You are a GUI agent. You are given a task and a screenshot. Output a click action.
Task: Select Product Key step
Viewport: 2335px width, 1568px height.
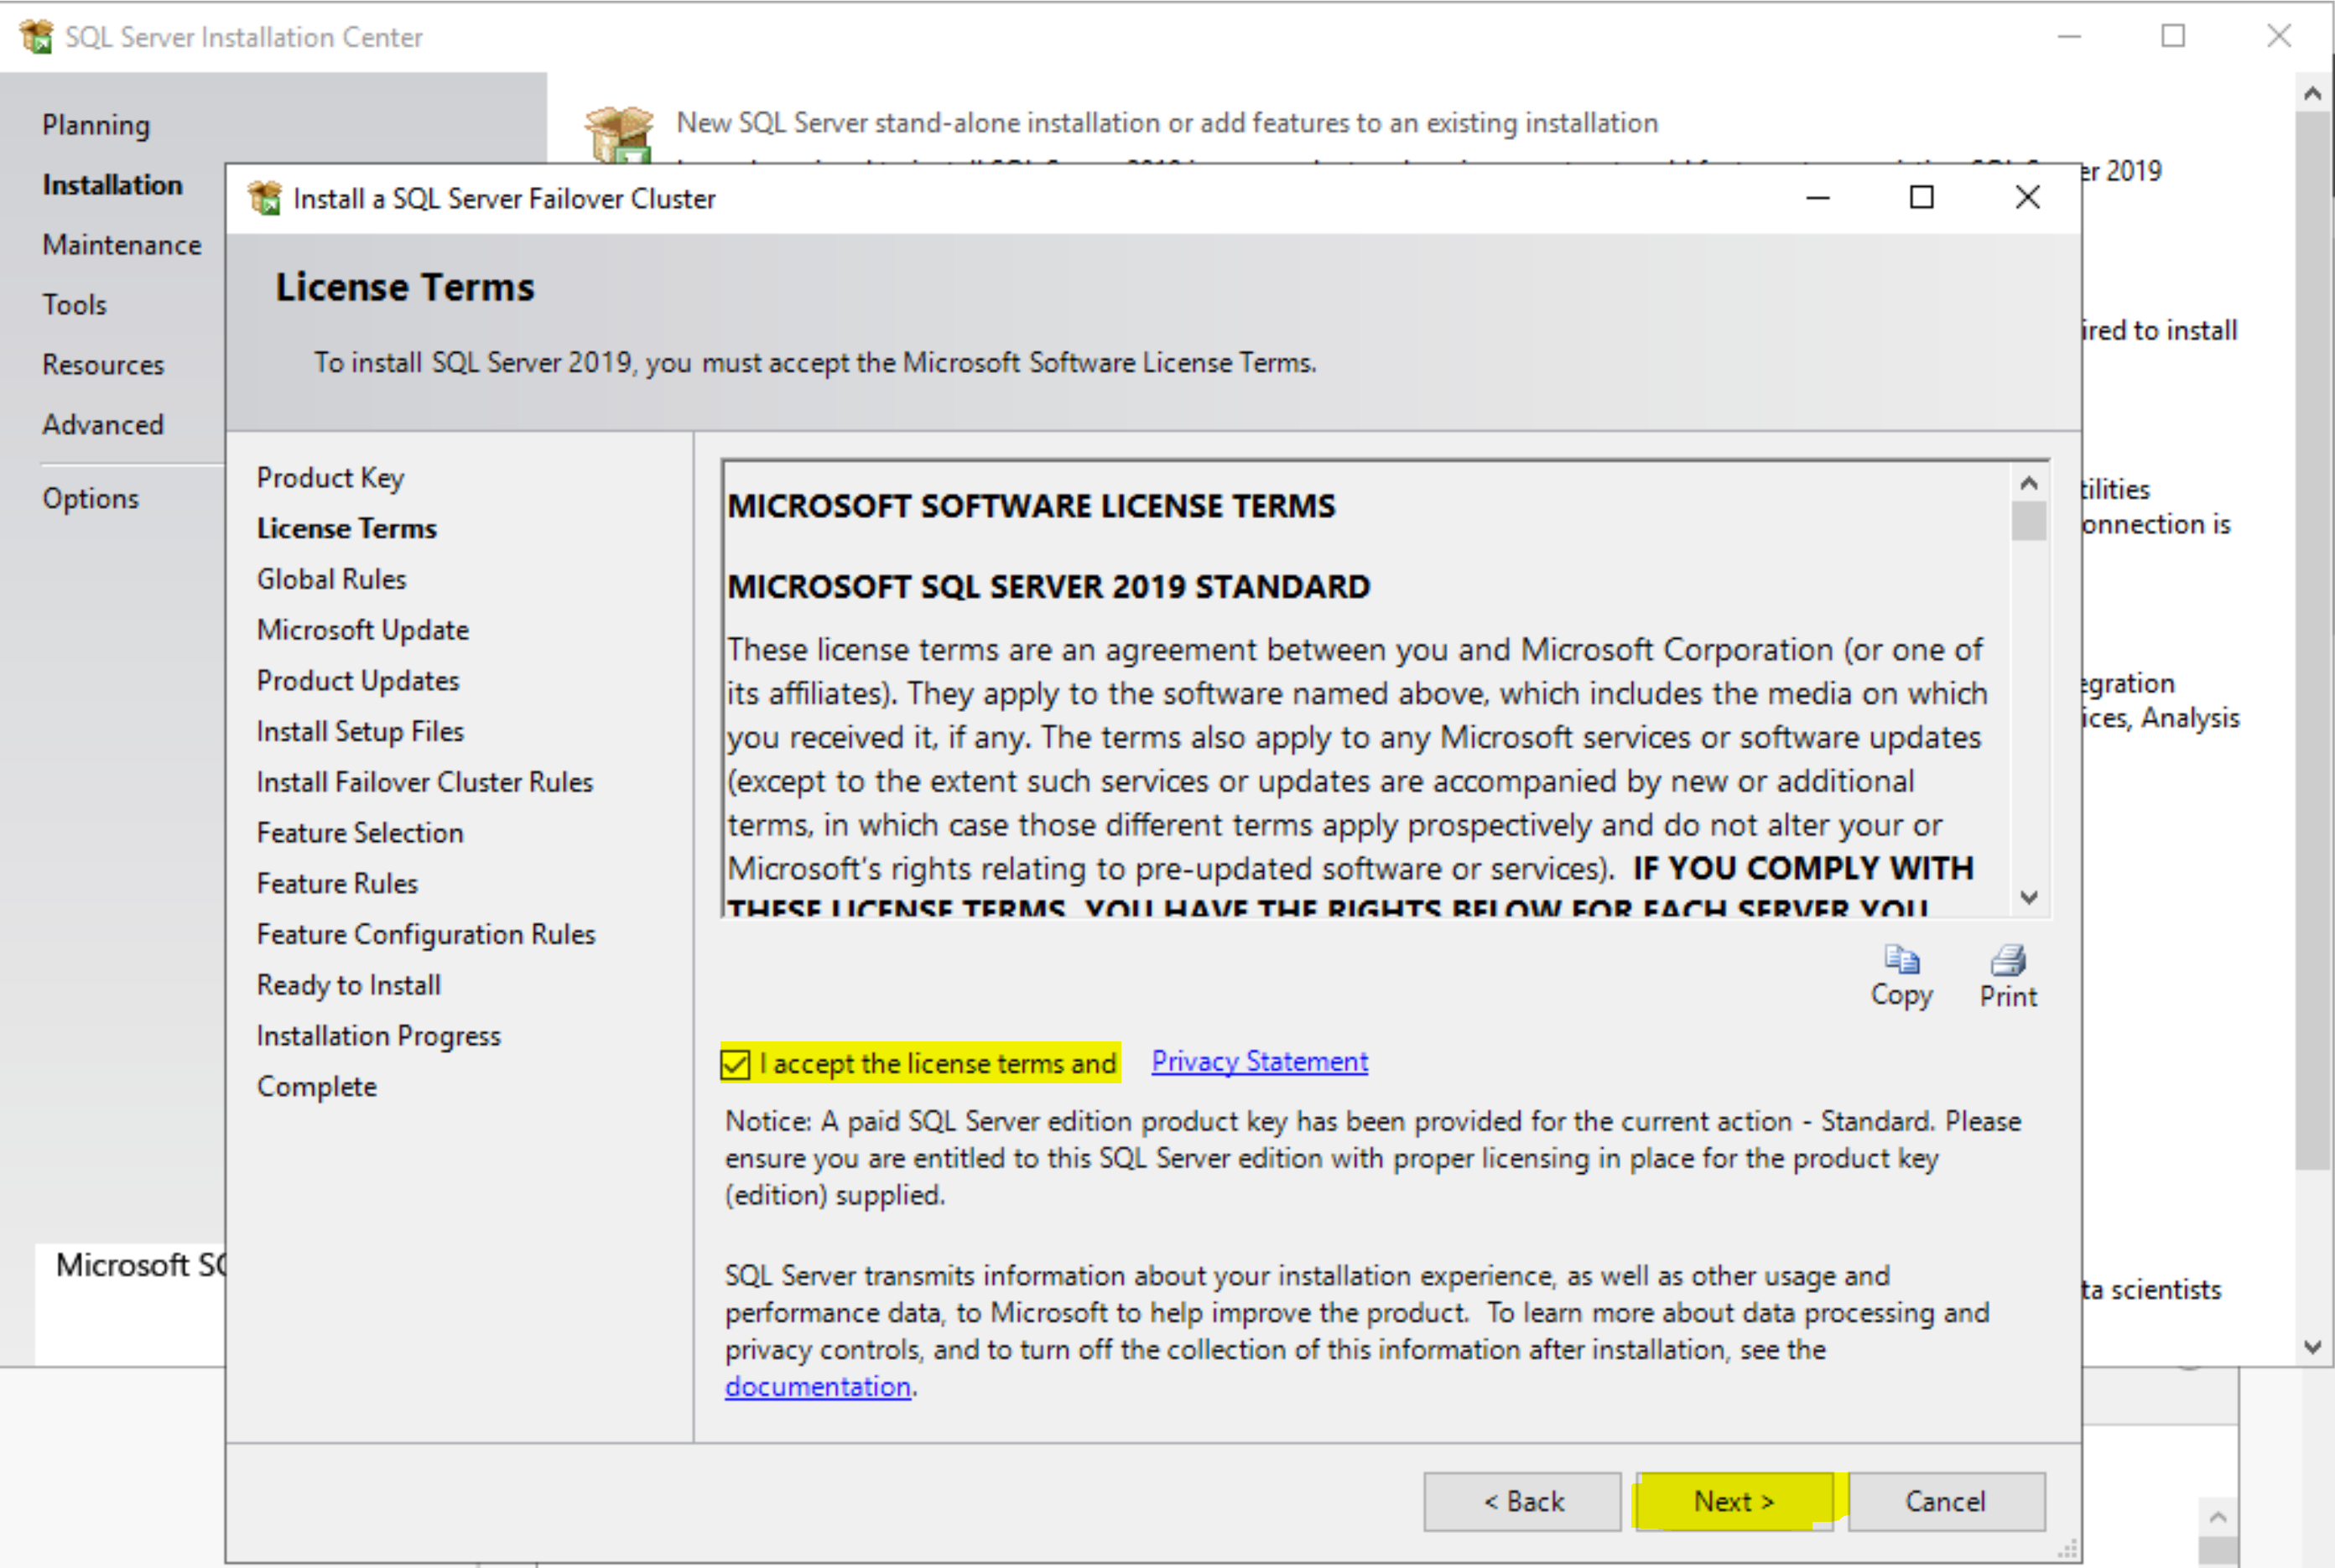330,478
